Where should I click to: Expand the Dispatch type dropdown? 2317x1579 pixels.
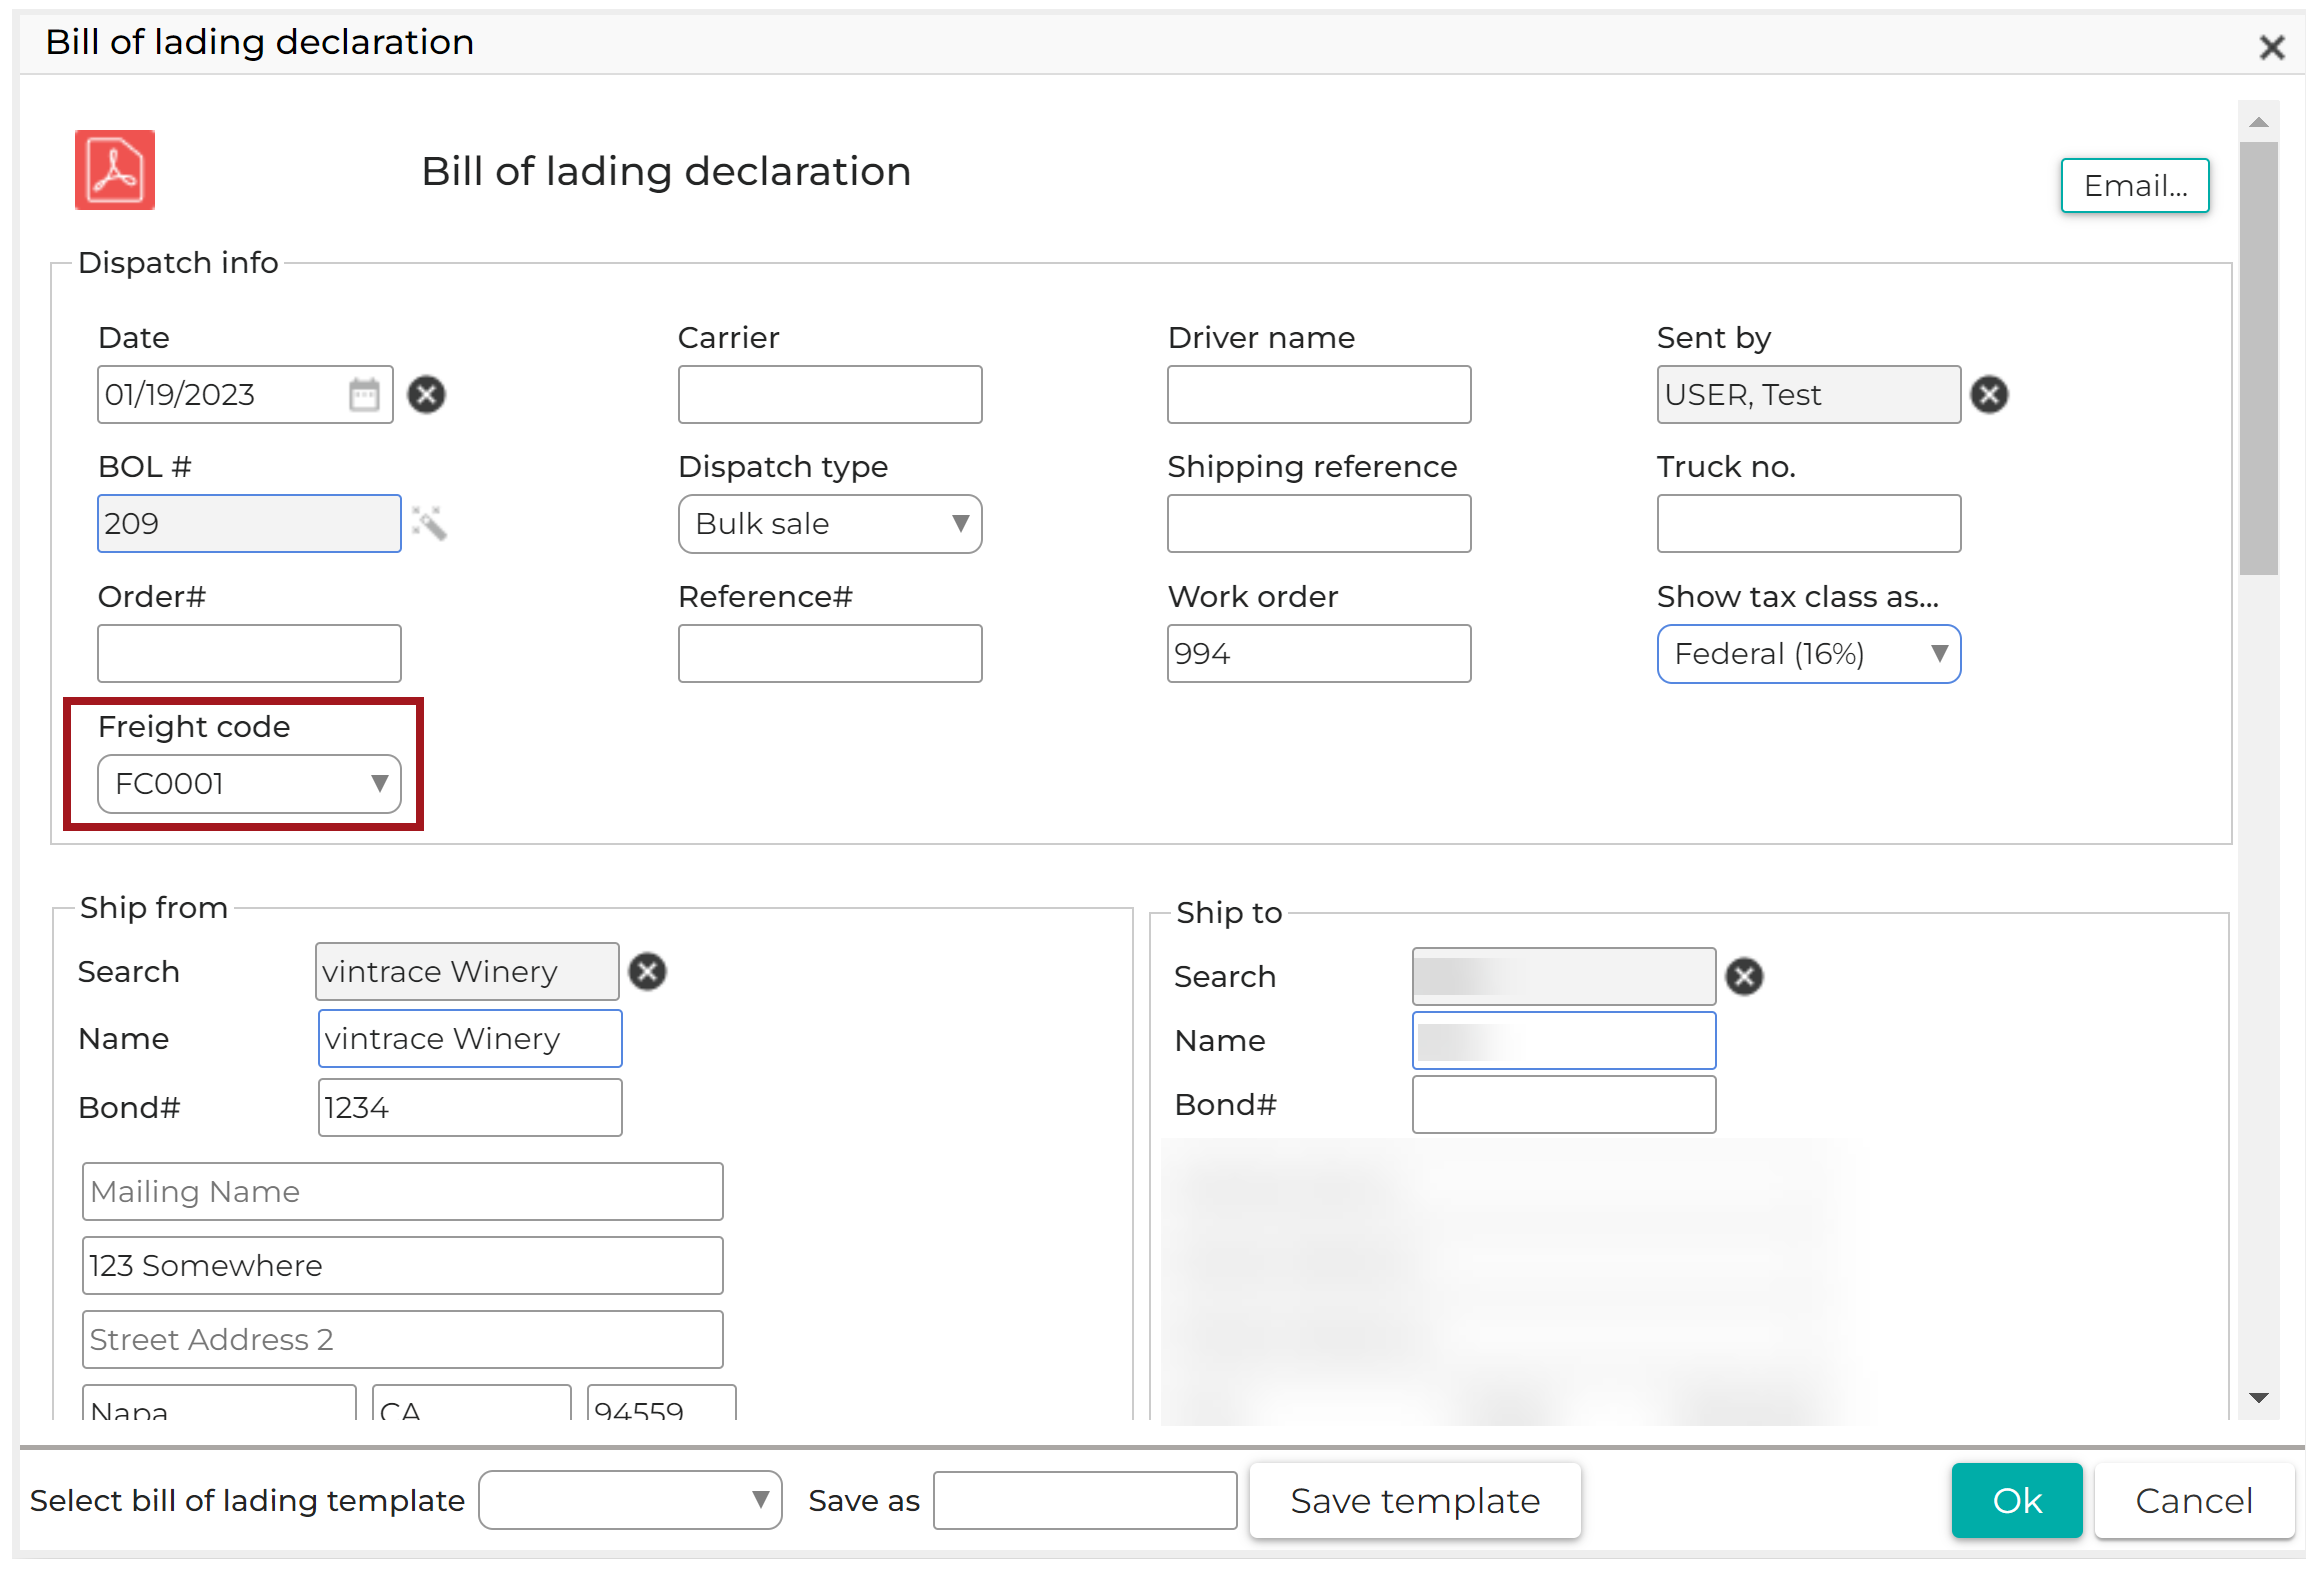(830, 524)
